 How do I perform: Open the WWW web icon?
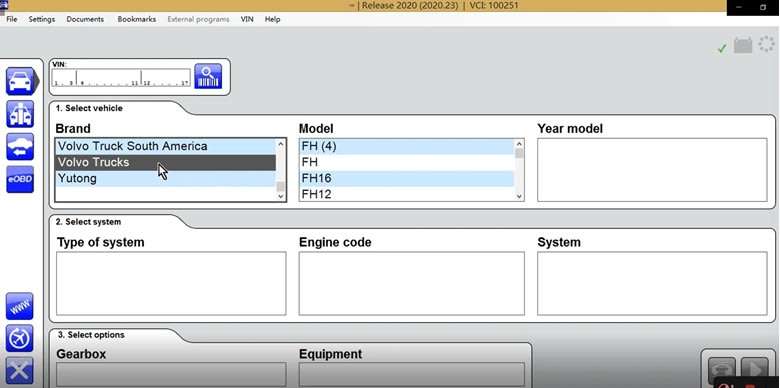tap(20, 306)
